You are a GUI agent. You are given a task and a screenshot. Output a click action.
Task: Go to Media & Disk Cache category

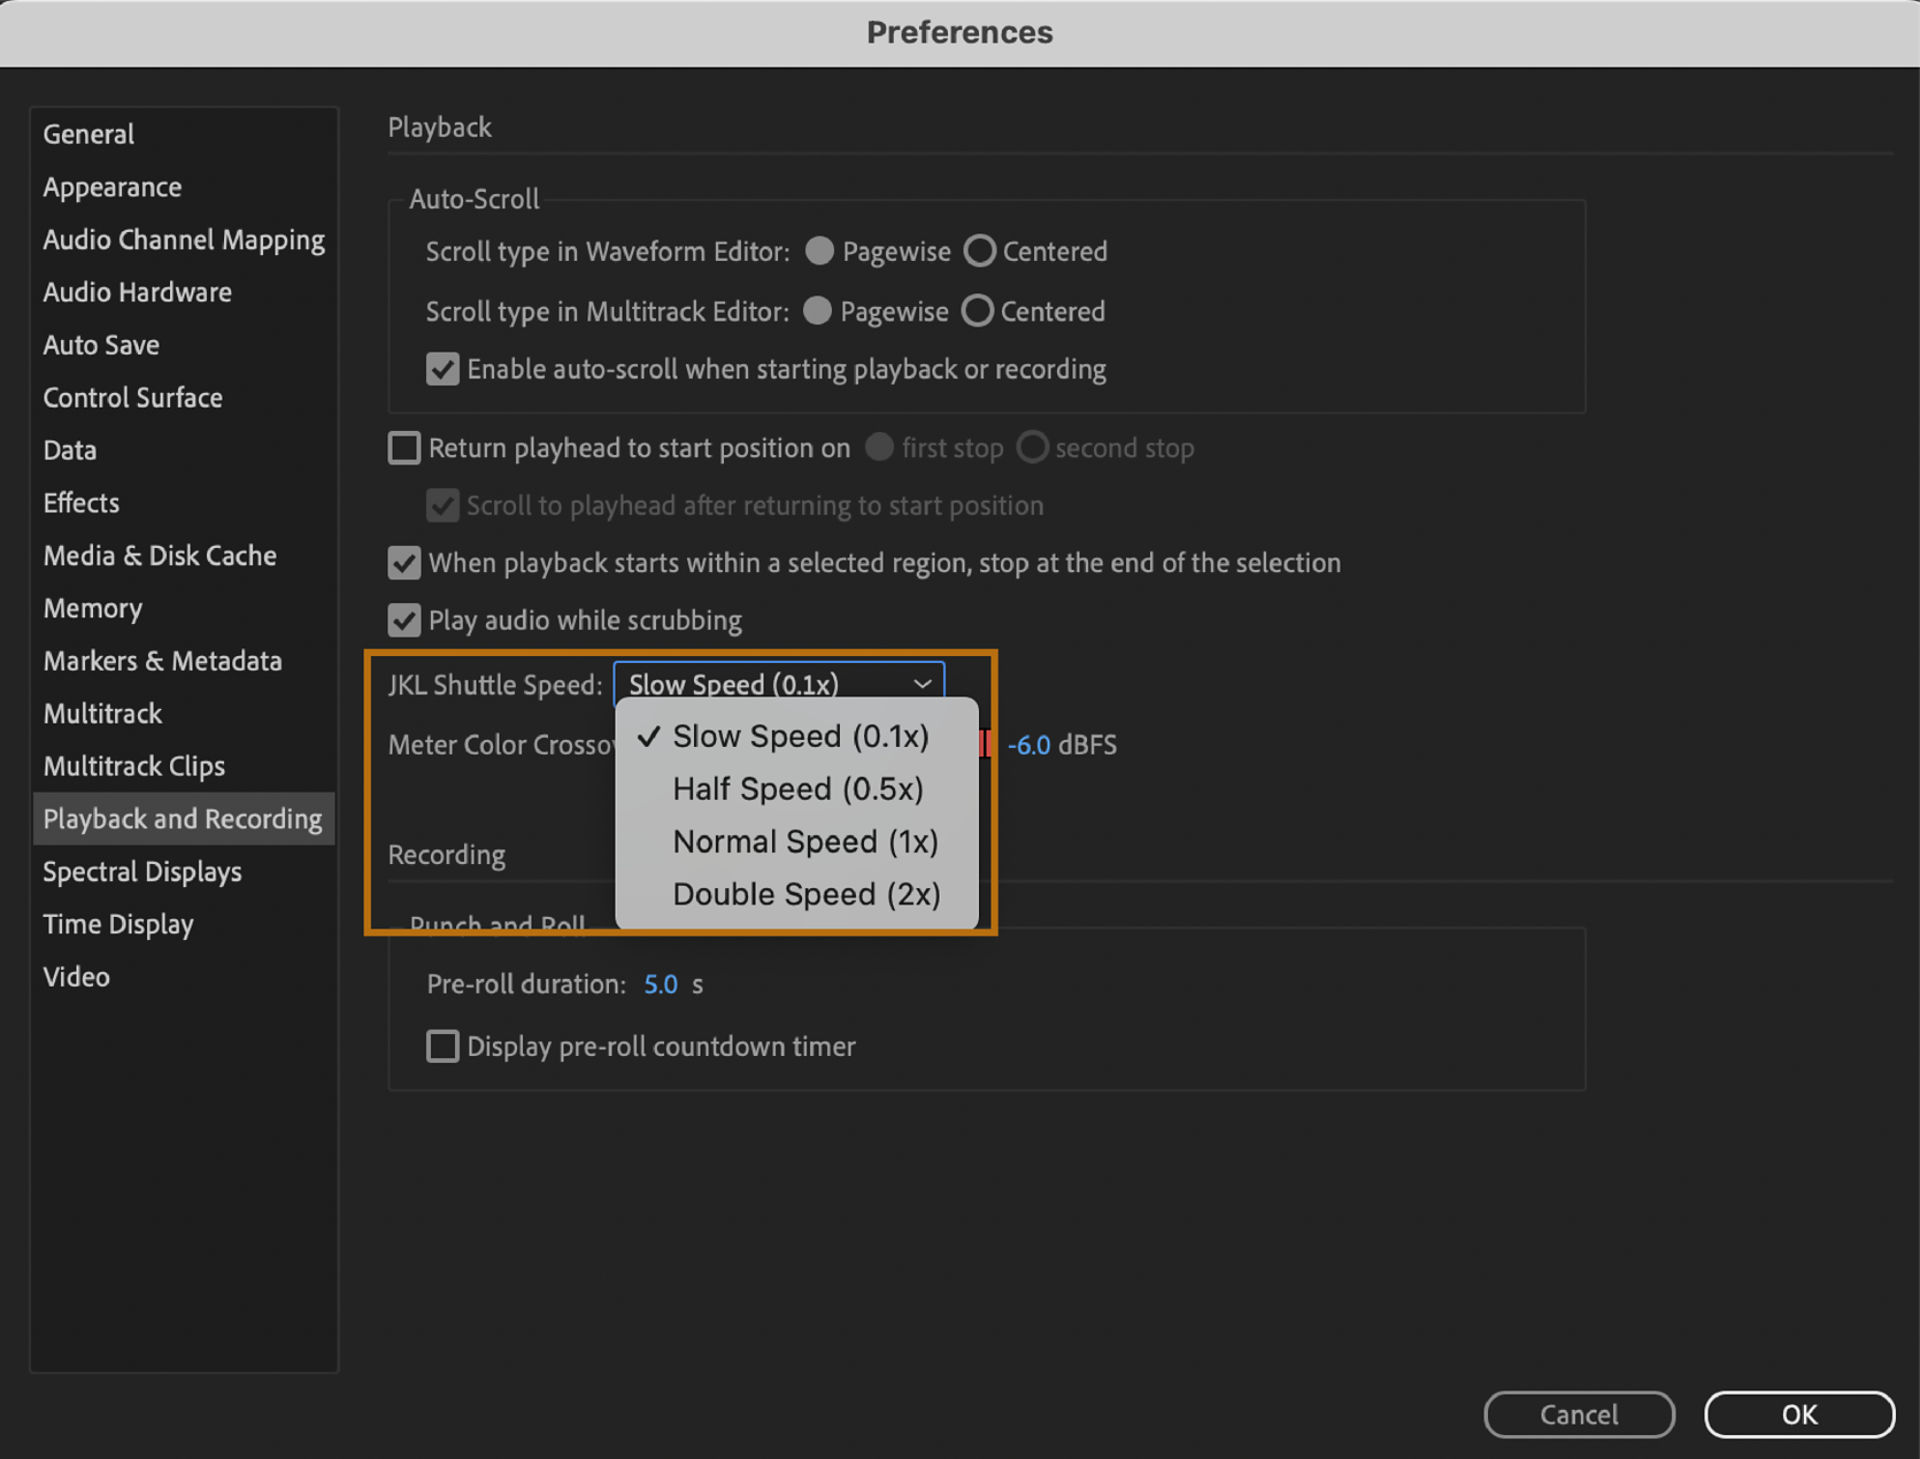[160, 556]
